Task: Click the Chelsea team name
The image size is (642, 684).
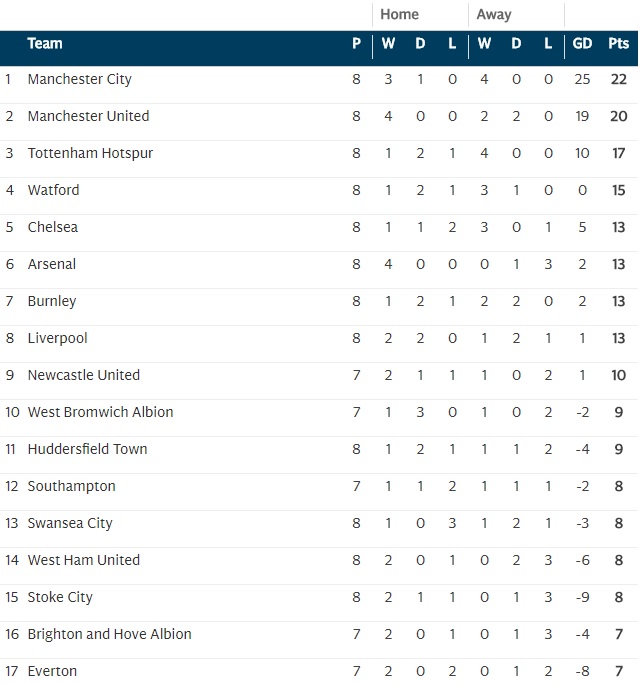Action: click(x=52, y=227)
